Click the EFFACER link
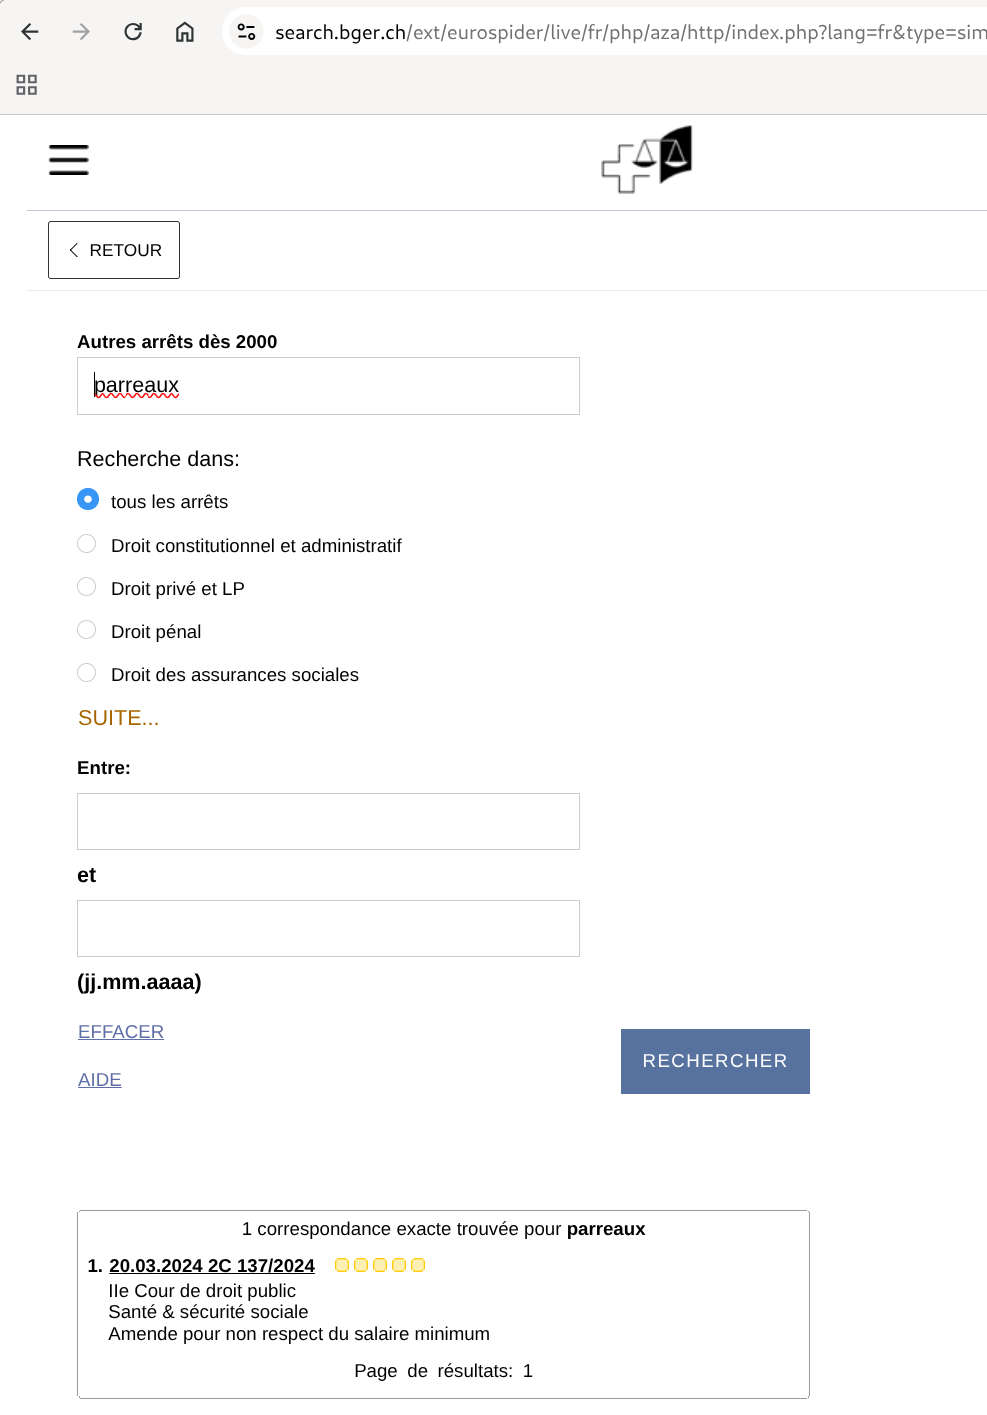Screen dimensions: 987x1415 (121, 1032)
